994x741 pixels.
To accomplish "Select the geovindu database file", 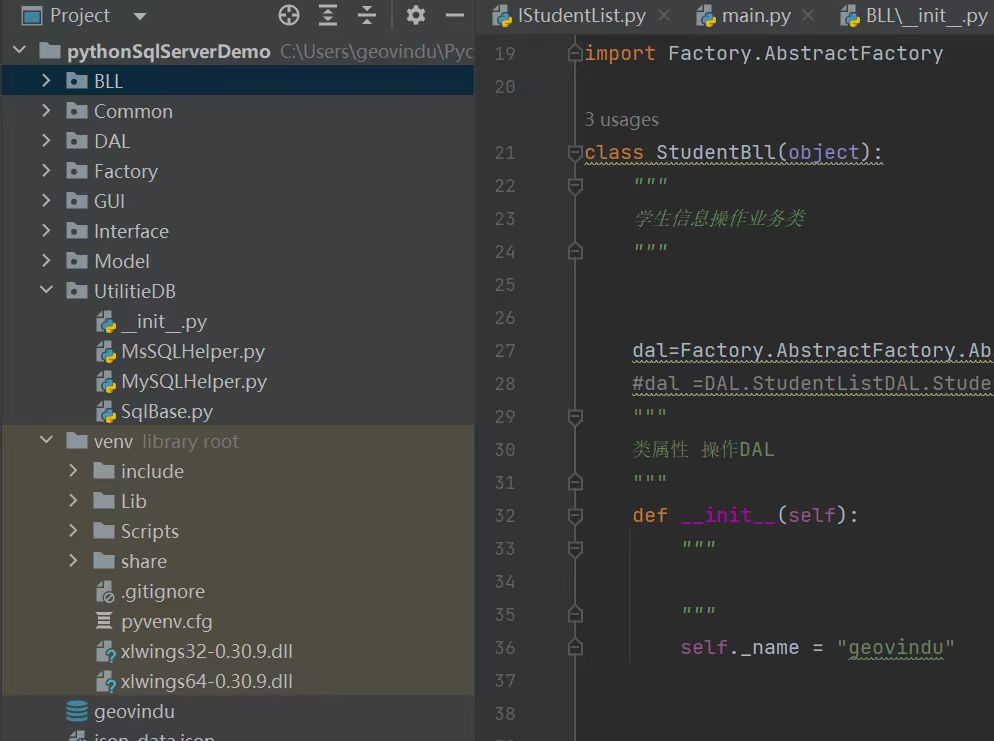I will tap(134, 712).
